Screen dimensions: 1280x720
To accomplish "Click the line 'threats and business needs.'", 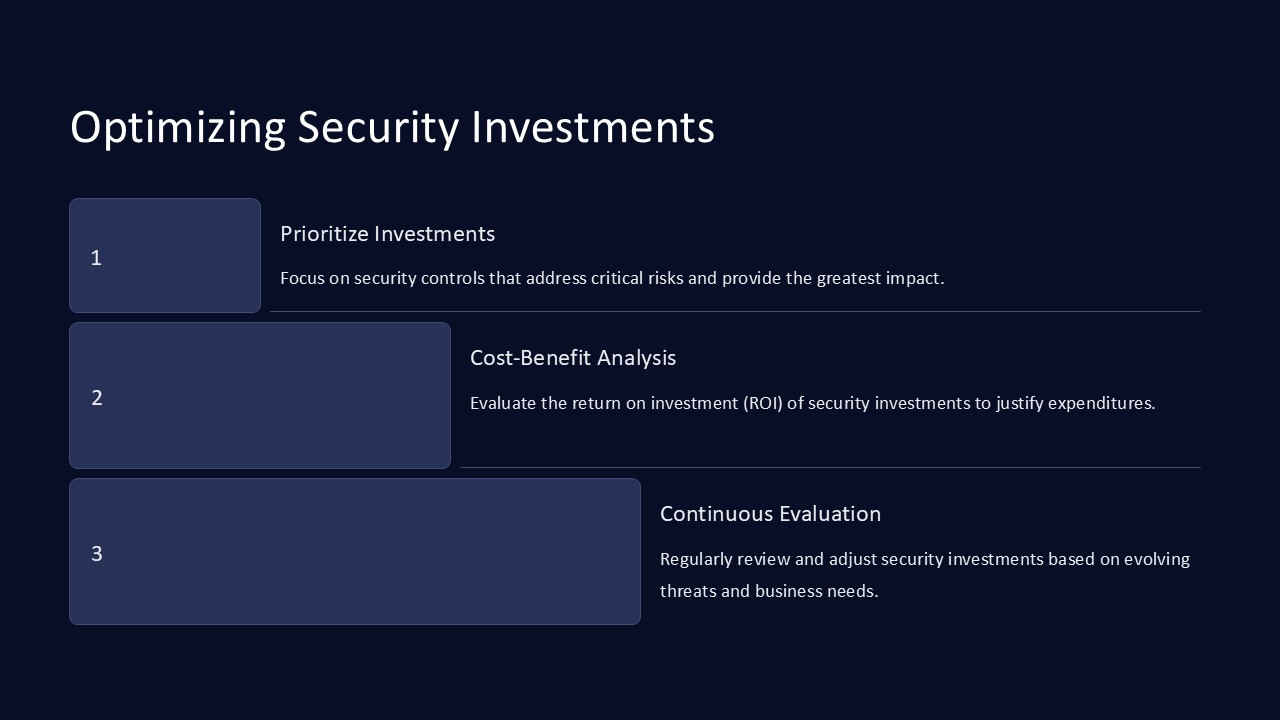I will [x=769, y=591].
